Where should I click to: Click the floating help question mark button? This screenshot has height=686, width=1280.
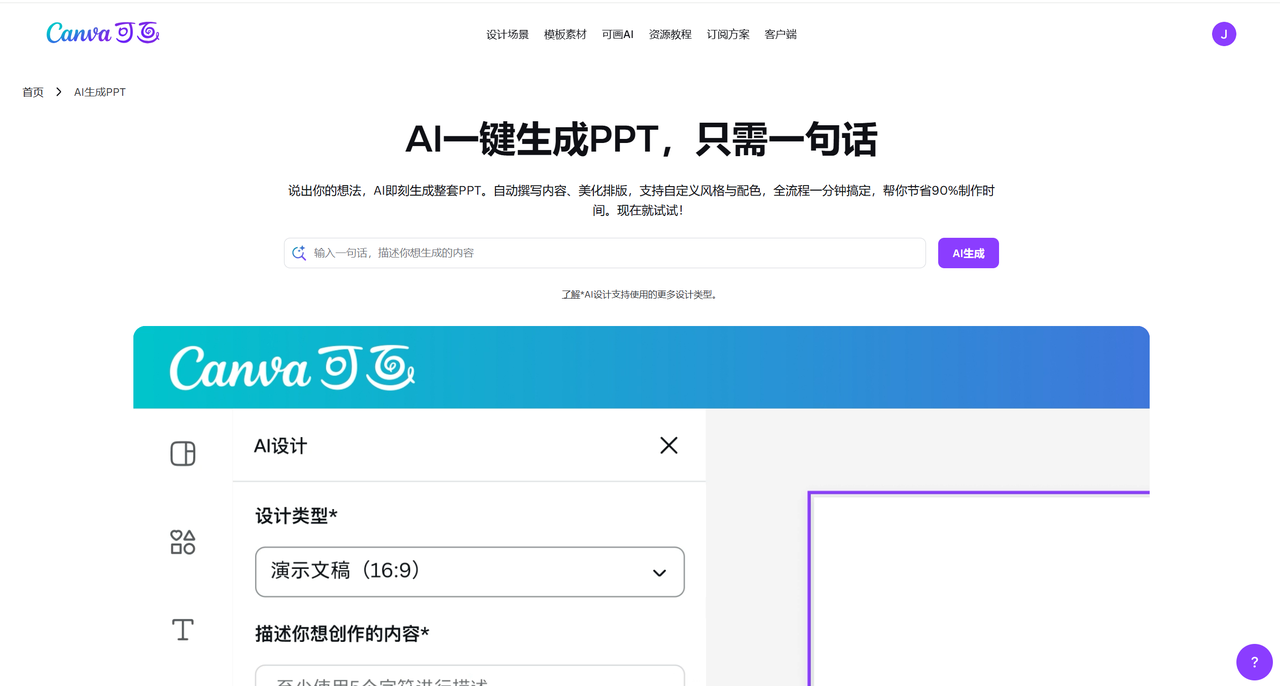[1254, 661]
